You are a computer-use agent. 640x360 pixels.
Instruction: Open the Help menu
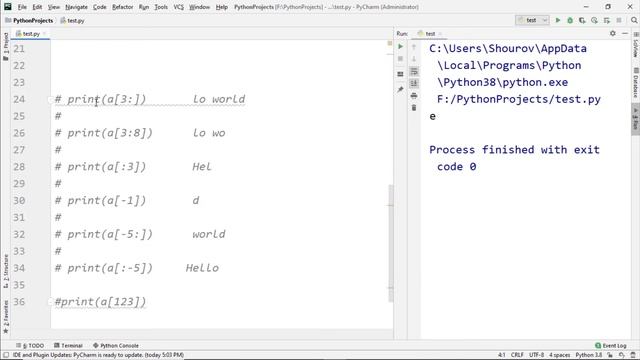222,7
